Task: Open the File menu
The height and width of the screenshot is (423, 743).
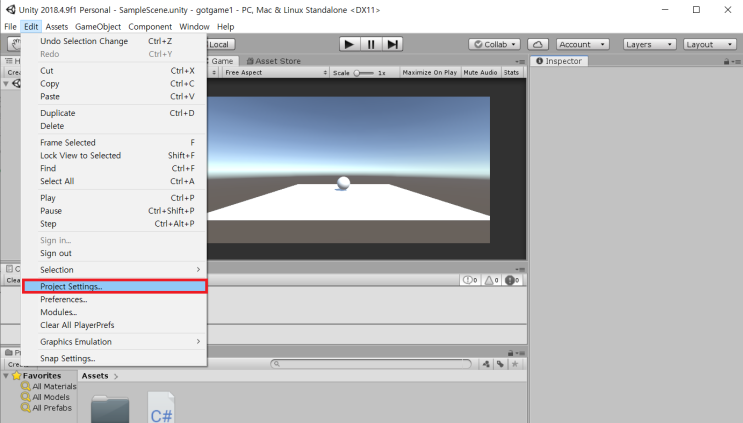Action: tap(10, 27)
